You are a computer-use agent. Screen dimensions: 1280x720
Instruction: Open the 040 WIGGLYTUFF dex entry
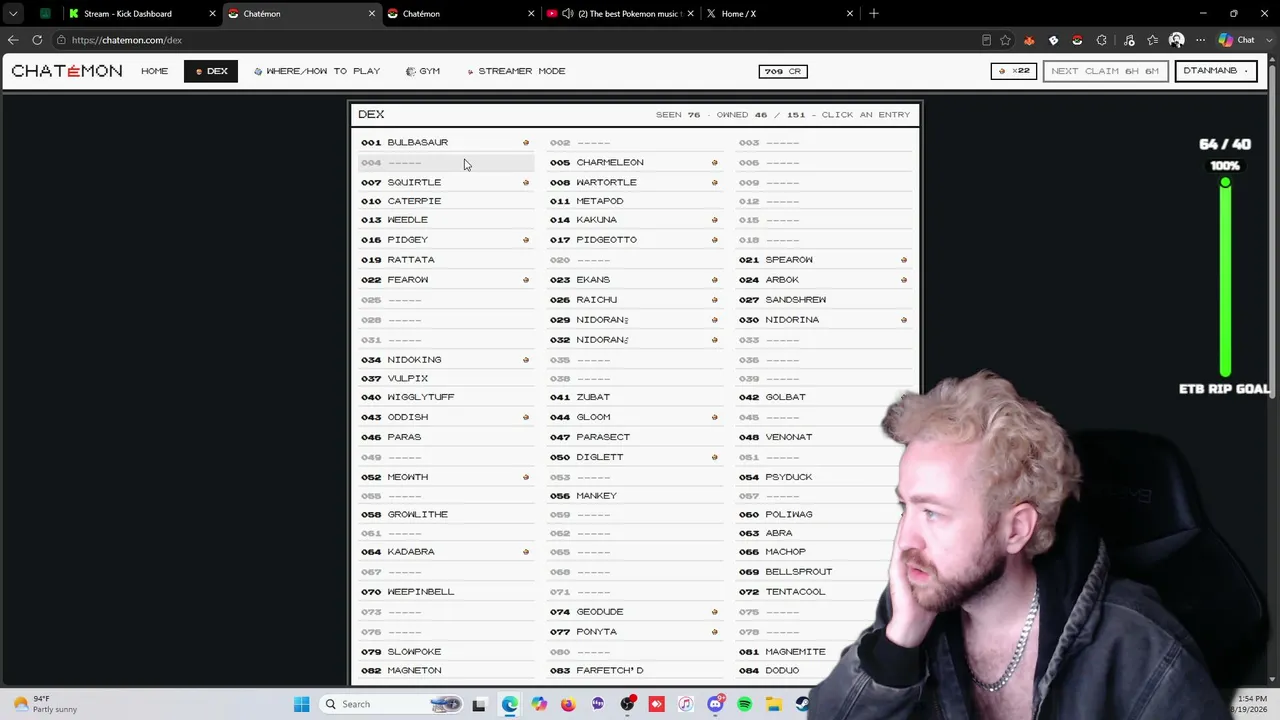click(x=446, y=397)
